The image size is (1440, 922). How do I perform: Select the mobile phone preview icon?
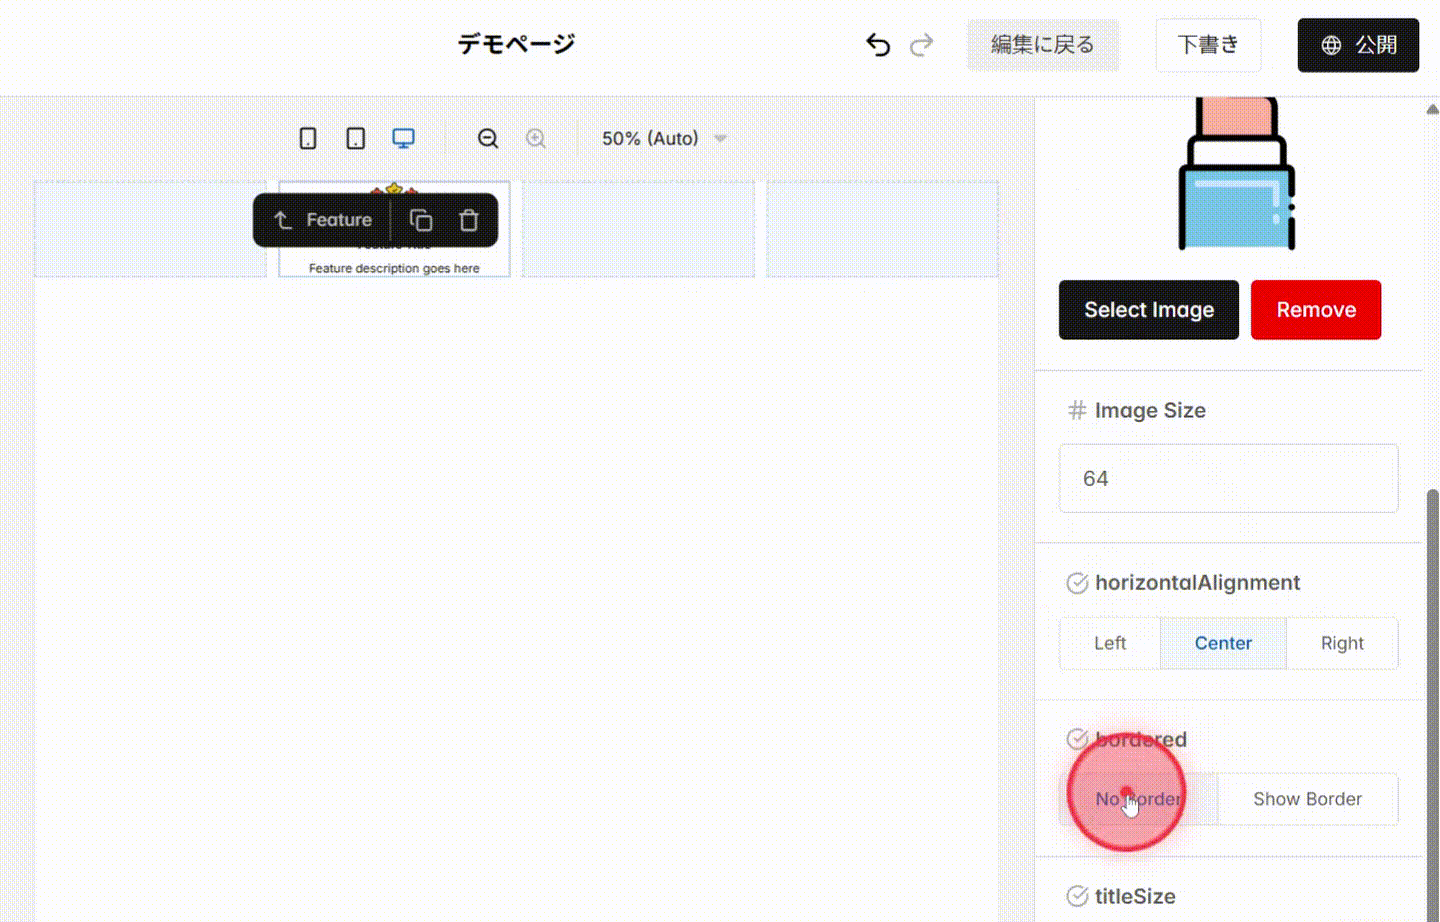click(x=307, y=138)
